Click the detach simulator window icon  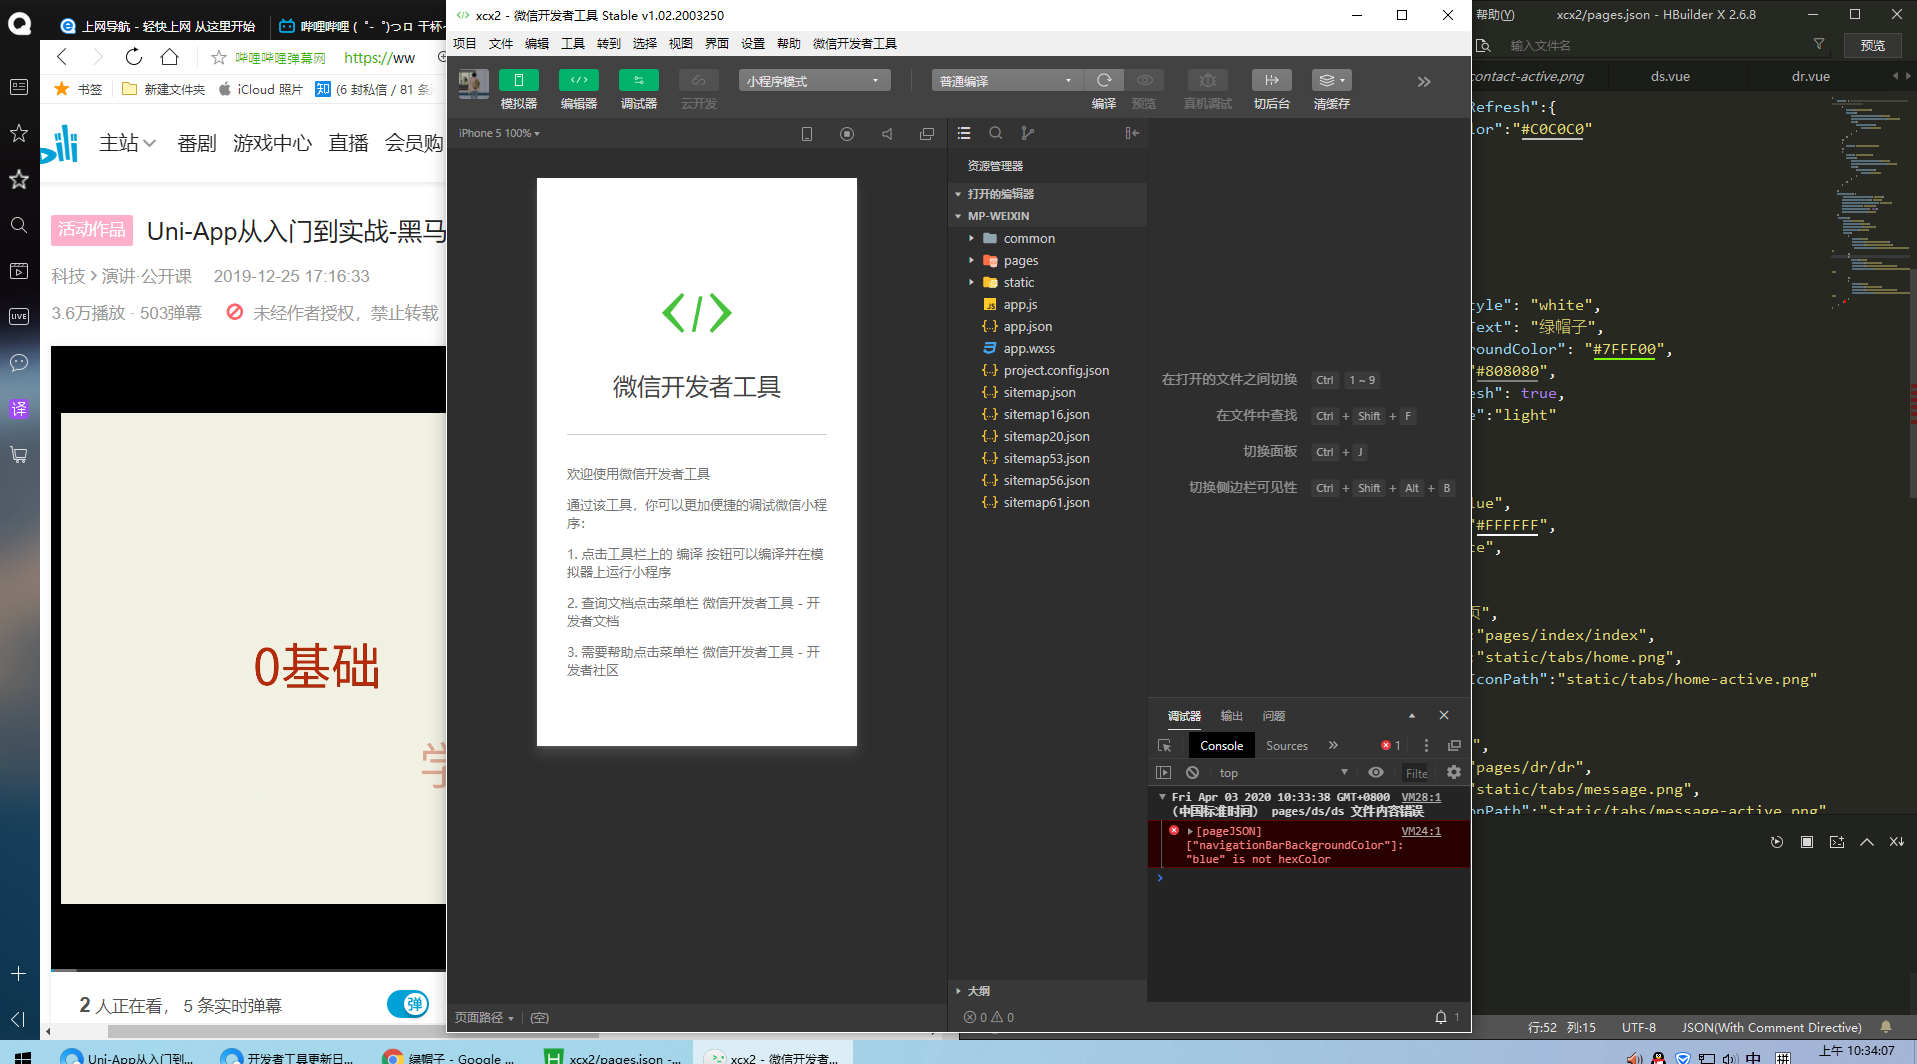927,134
